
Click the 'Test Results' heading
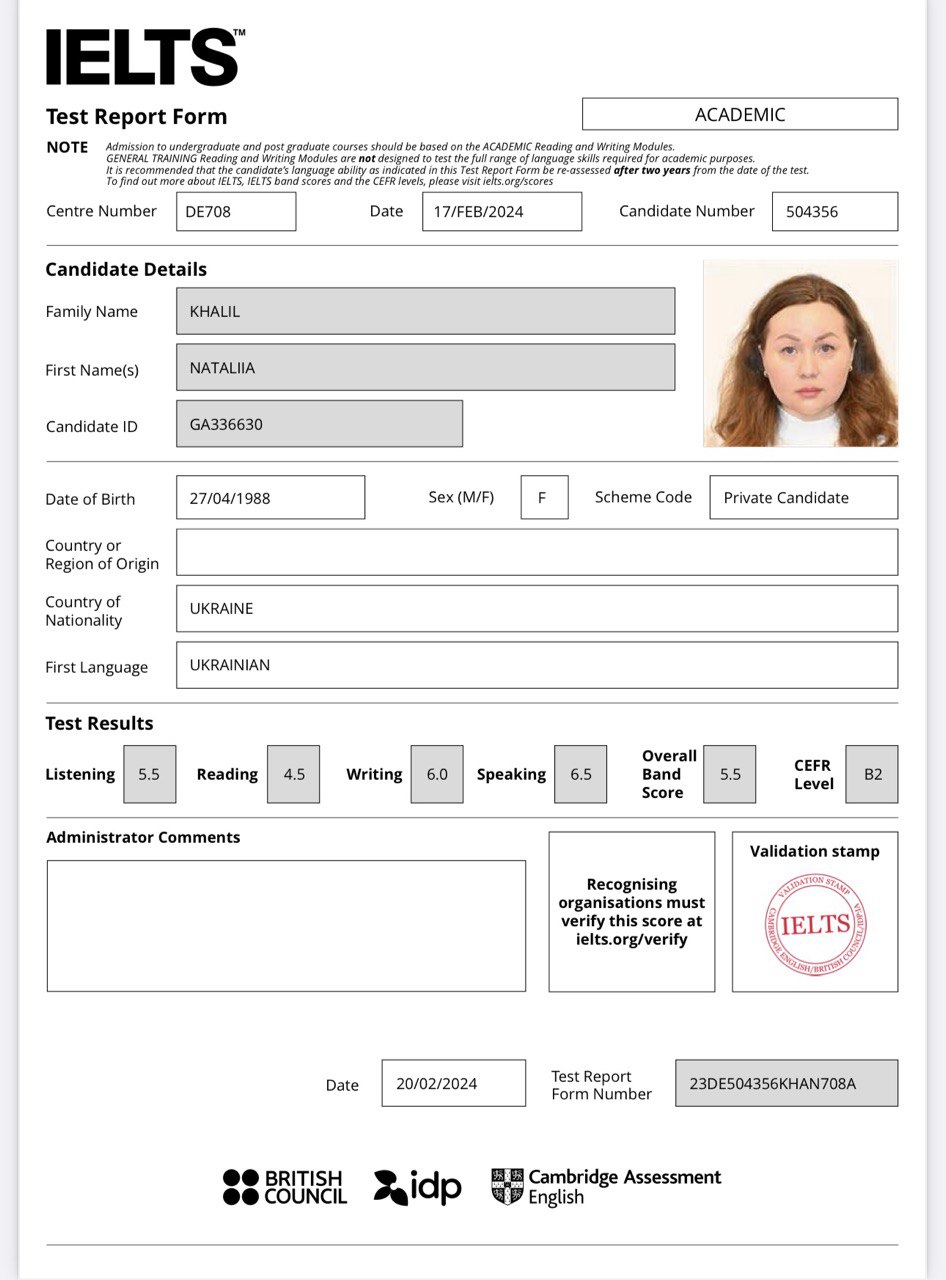pyautogui.click(x=100, y=723)
